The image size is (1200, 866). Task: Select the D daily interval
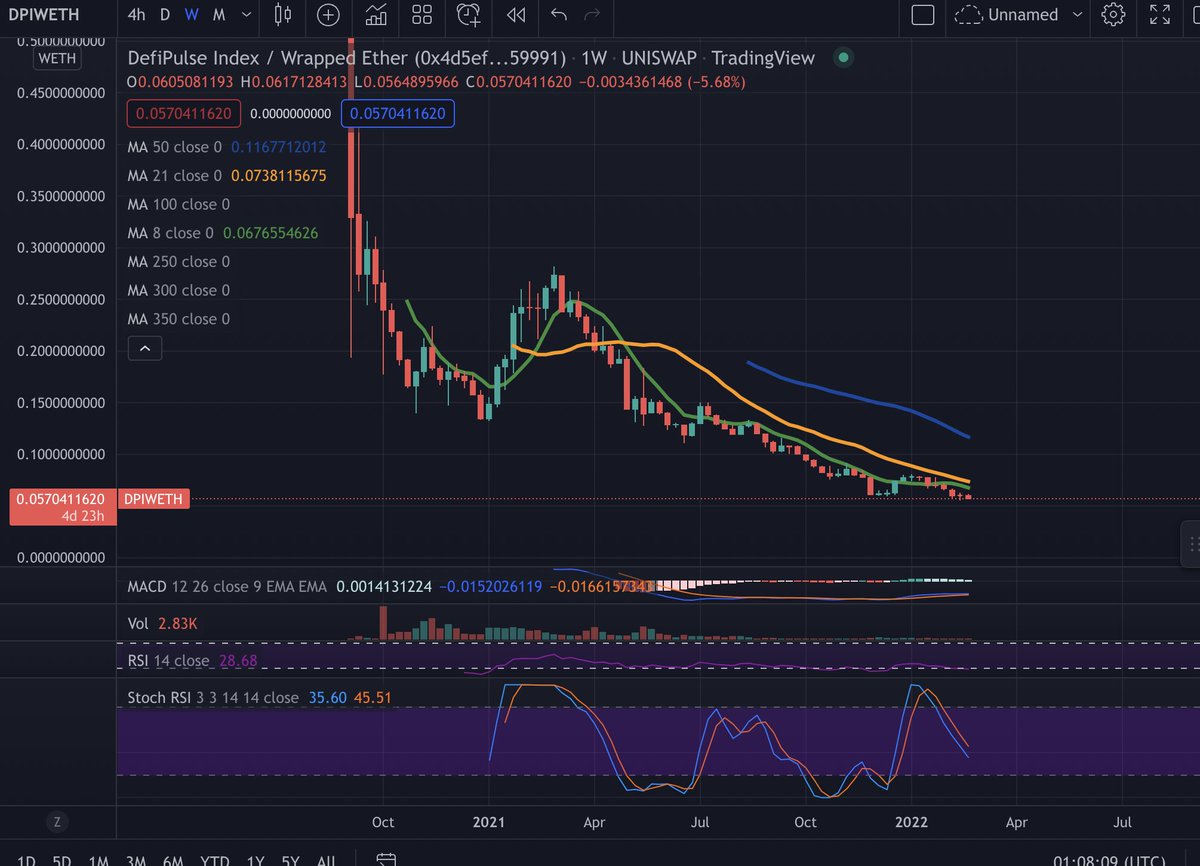[x=165, y=15]
